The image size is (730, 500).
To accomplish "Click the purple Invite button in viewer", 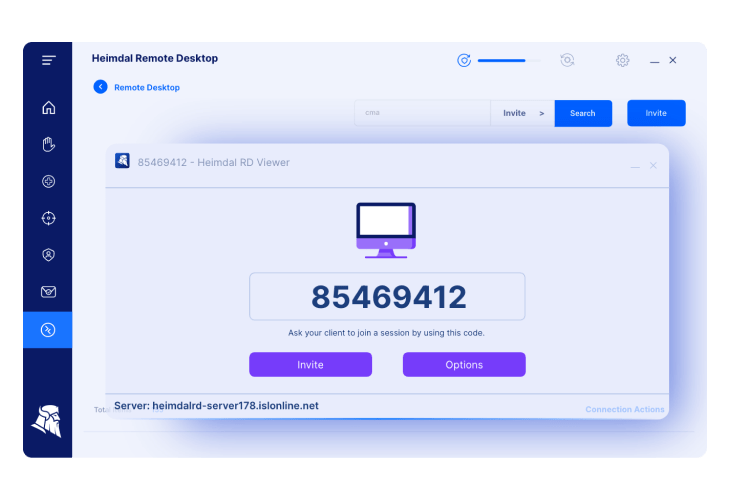I will (x=311, y=365).
